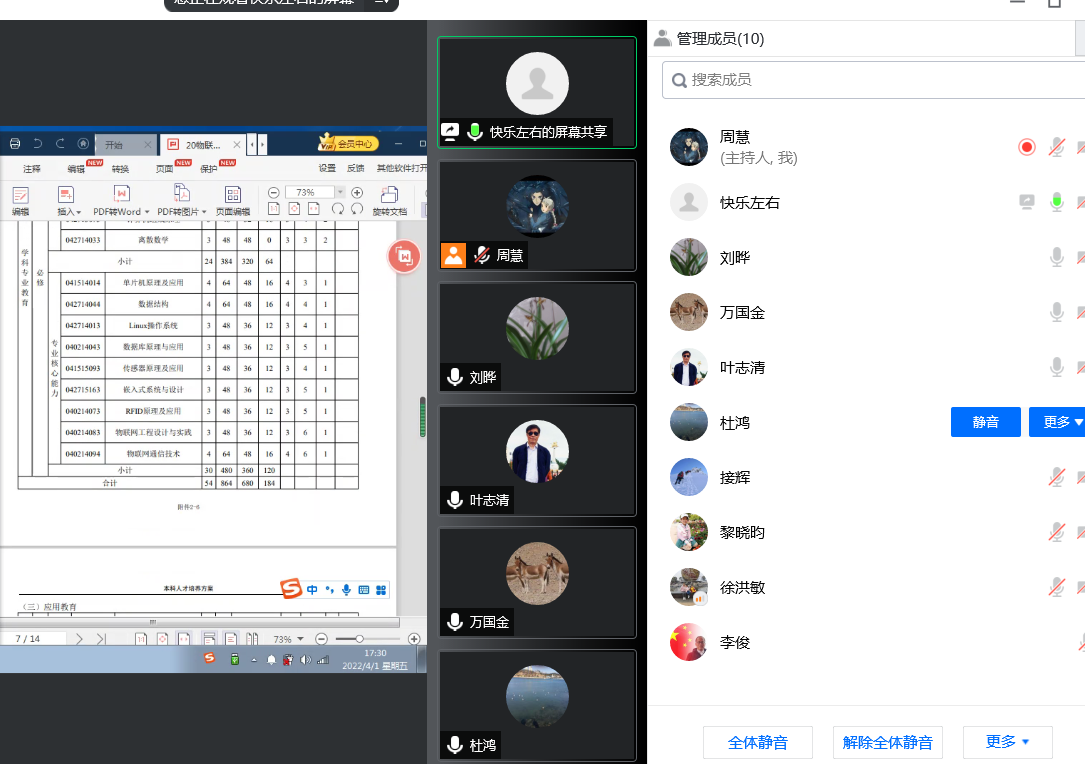Click redo arrow in shared PDF window
Viewport: 1085px width, 764px height.
pyautogui.click(x=60, y=144)
